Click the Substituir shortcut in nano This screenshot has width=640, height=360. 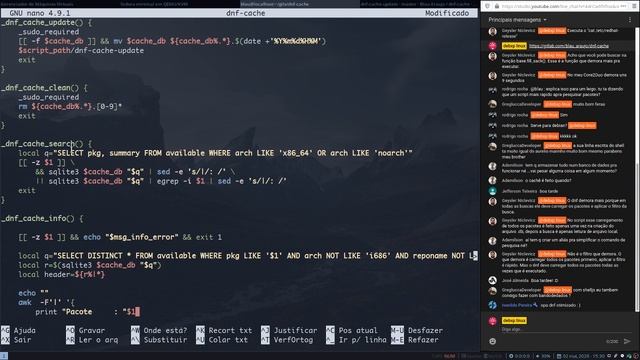[x=159, y=340]
